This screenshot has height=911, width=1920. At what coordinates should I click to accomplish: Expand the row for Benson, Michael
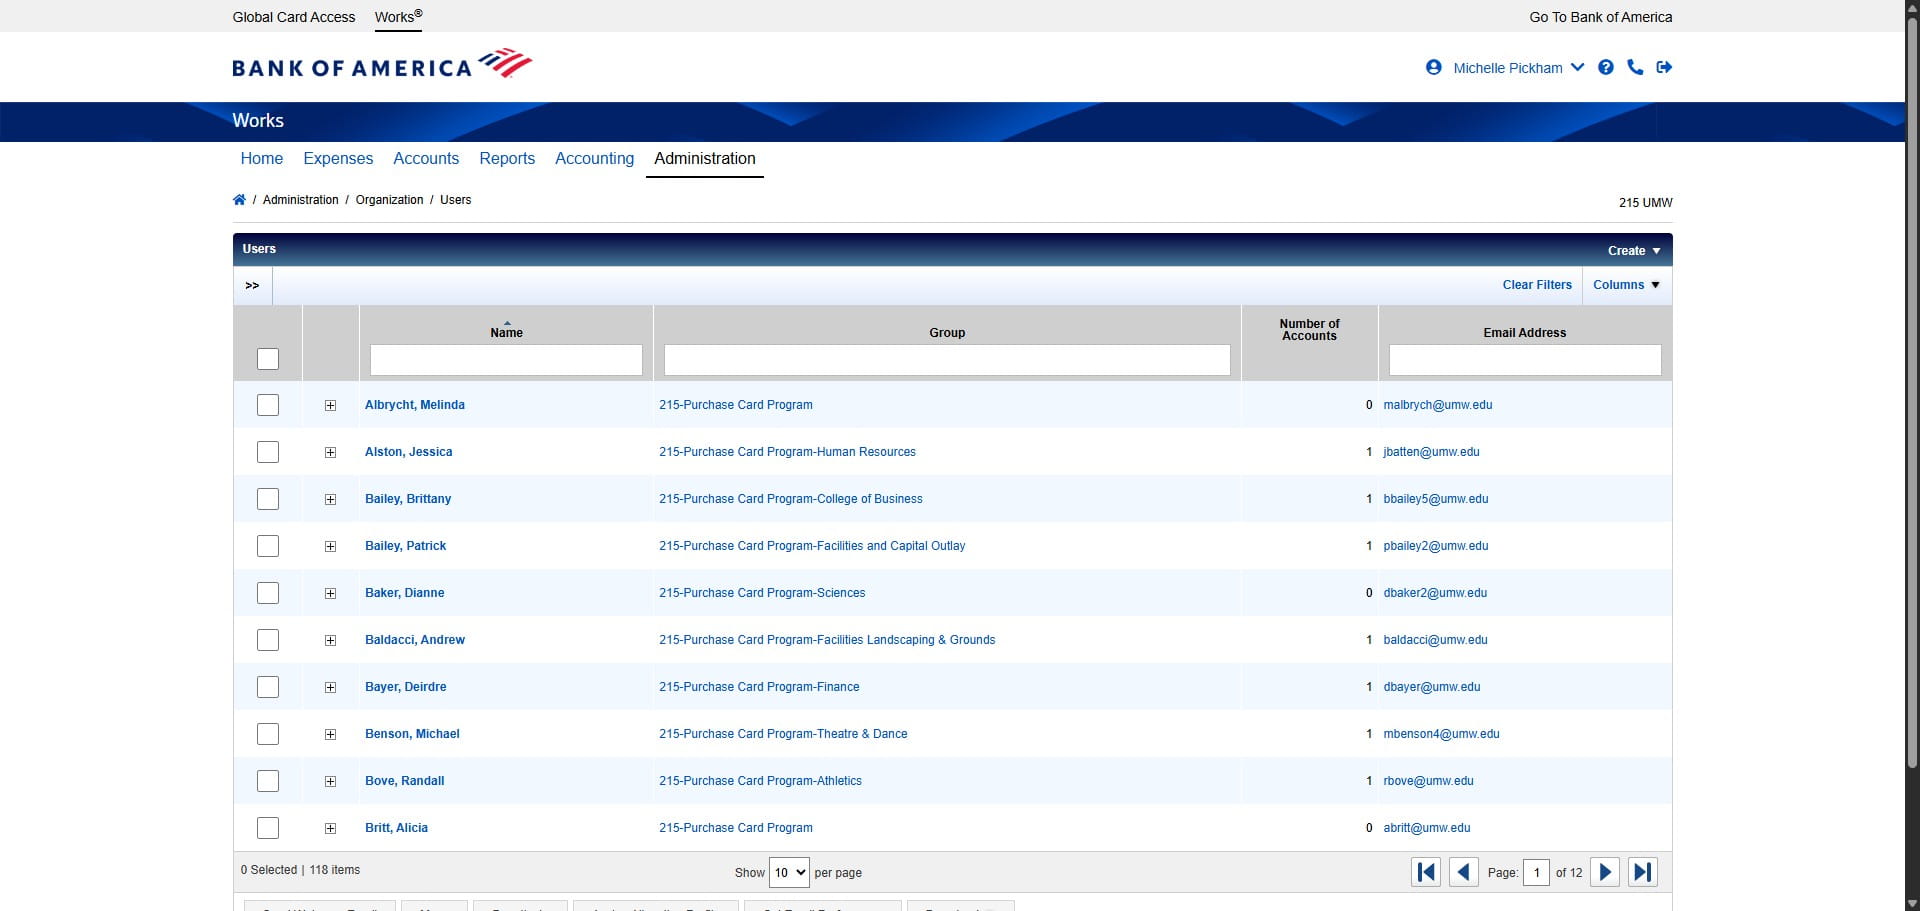(330, 735)
